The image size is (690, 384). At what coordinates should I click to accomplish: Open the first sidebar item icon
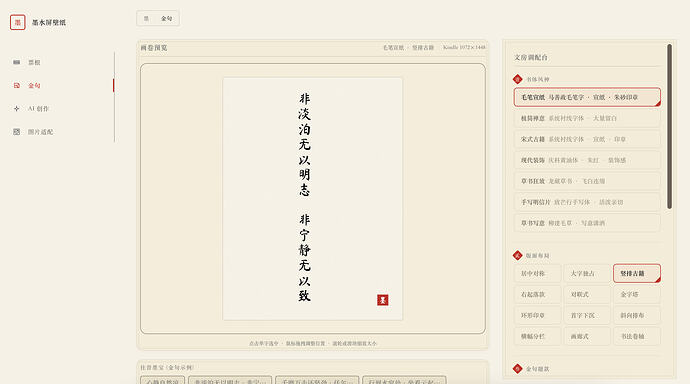click(17, 62)
